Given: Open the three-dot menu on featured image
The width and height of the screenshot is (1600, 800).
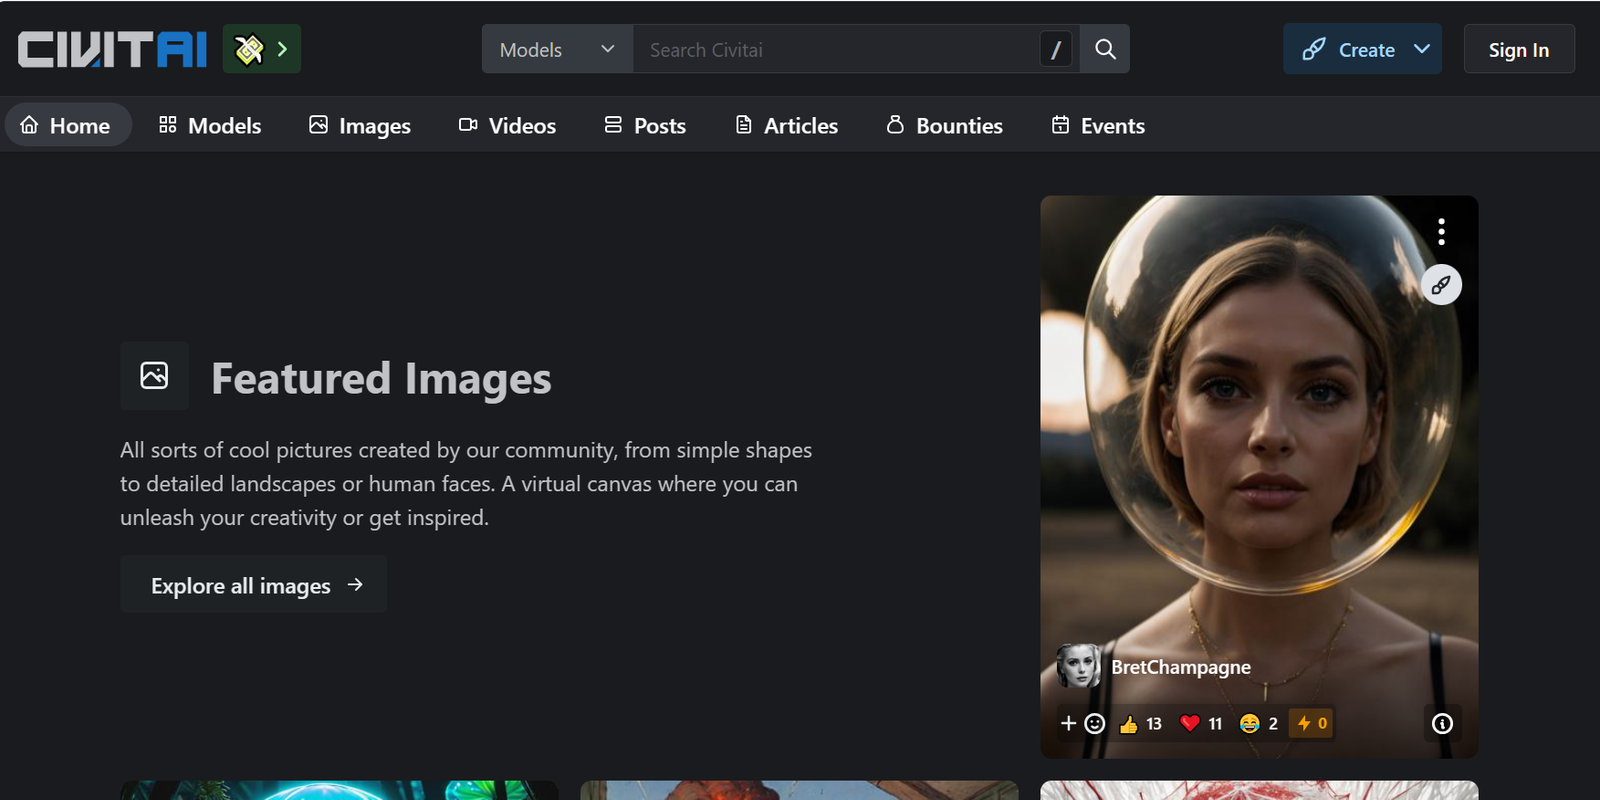Looking at the screenshot, I should tap(1441, 232).
